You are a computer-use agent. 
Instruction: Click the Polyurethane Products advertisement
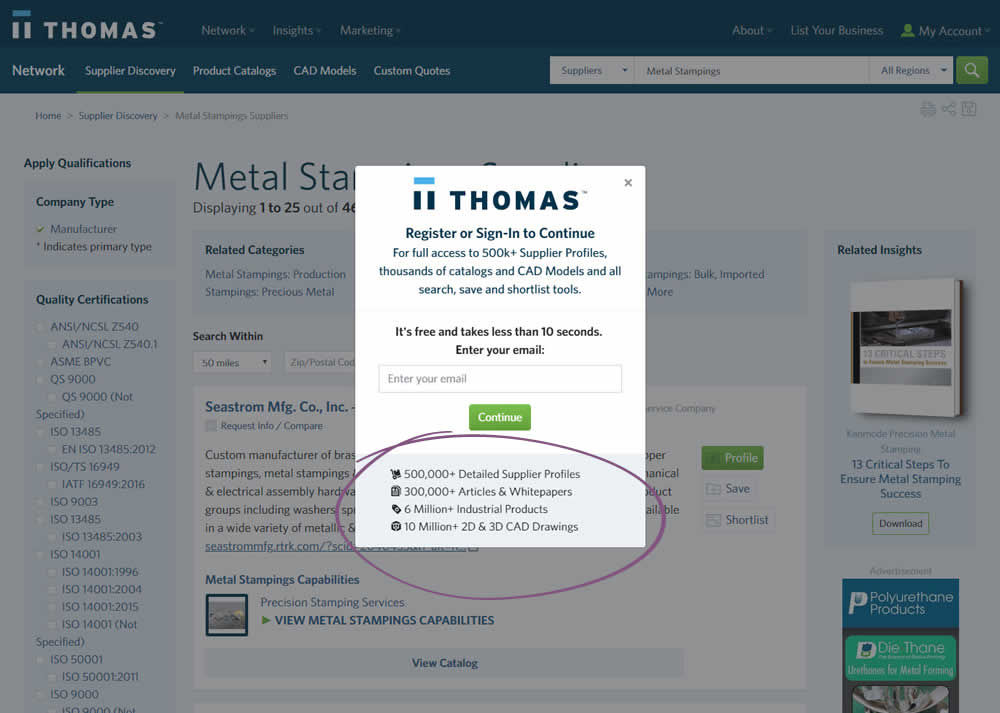(900, 604)
